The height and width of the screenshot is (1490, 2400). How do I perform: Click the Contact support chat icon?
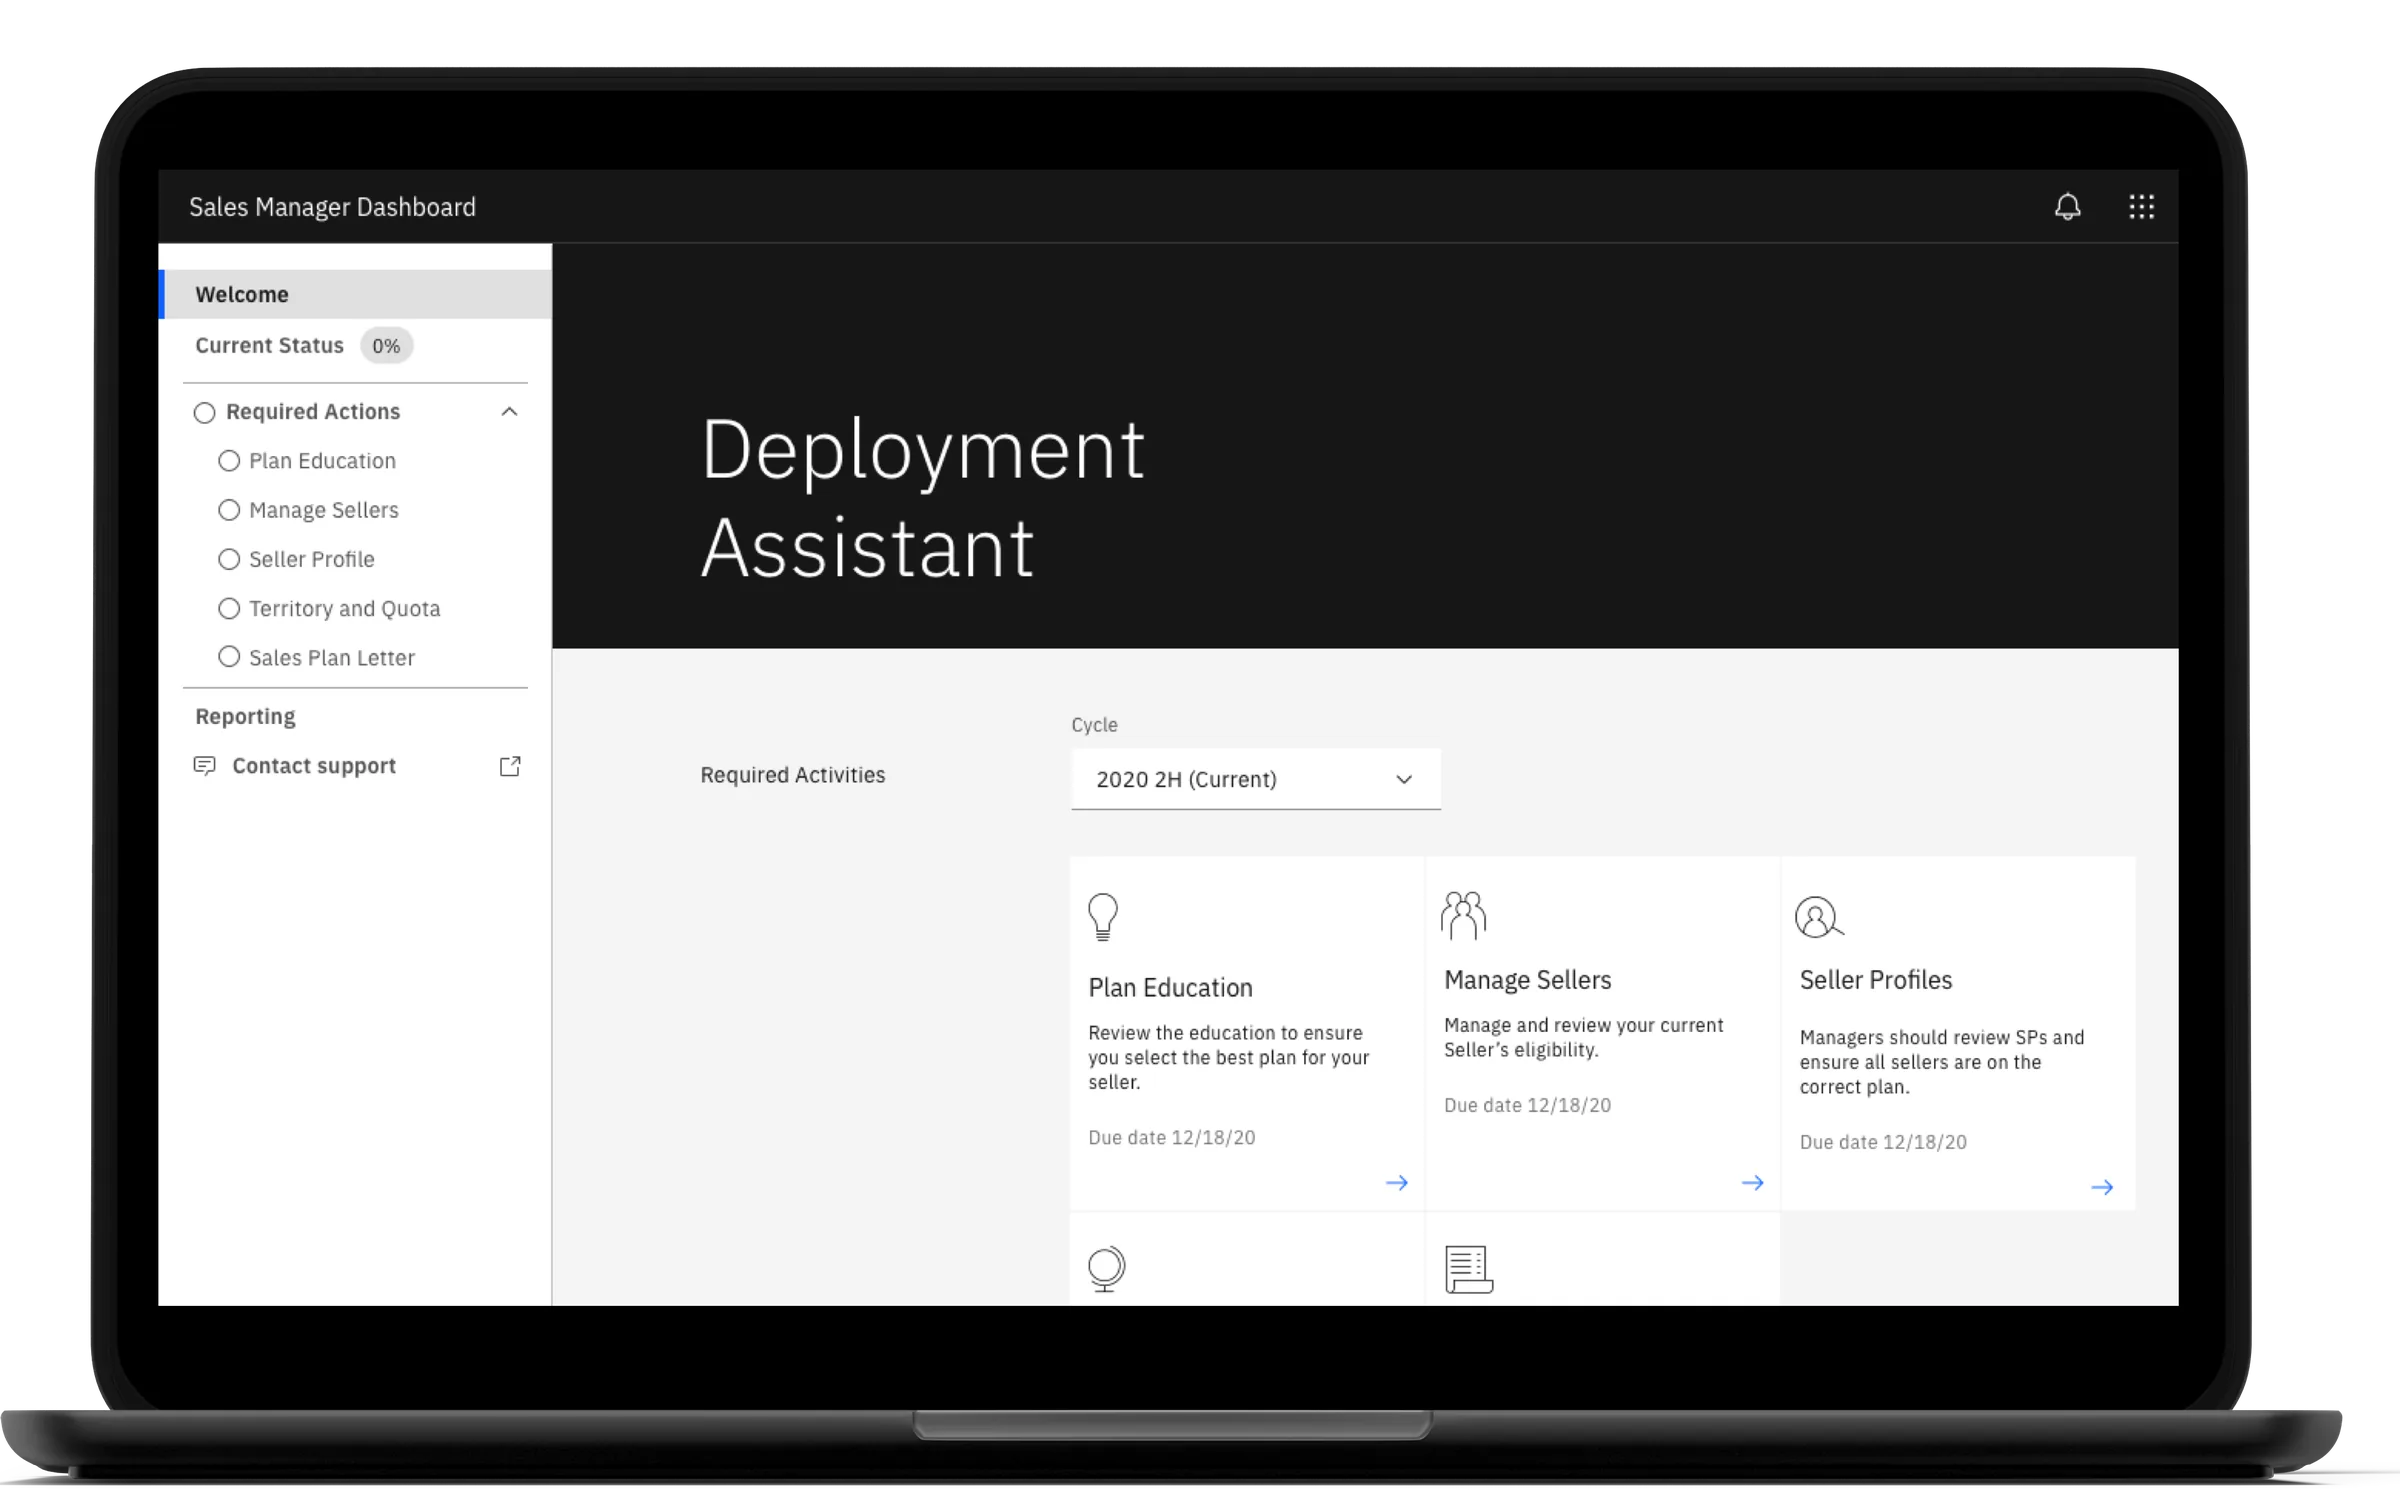coord(204,766)
